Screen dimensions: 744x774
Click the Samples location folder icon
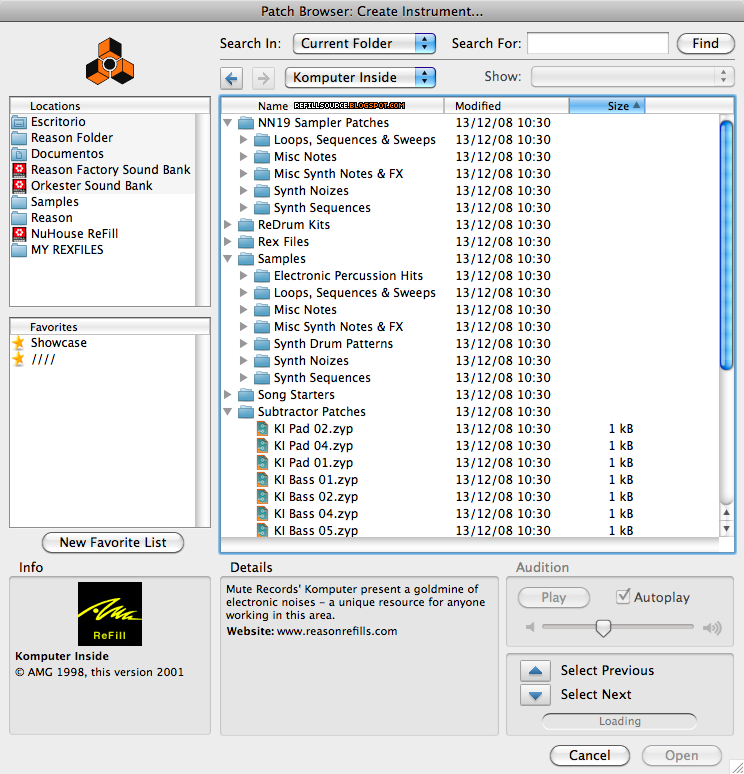19,202
